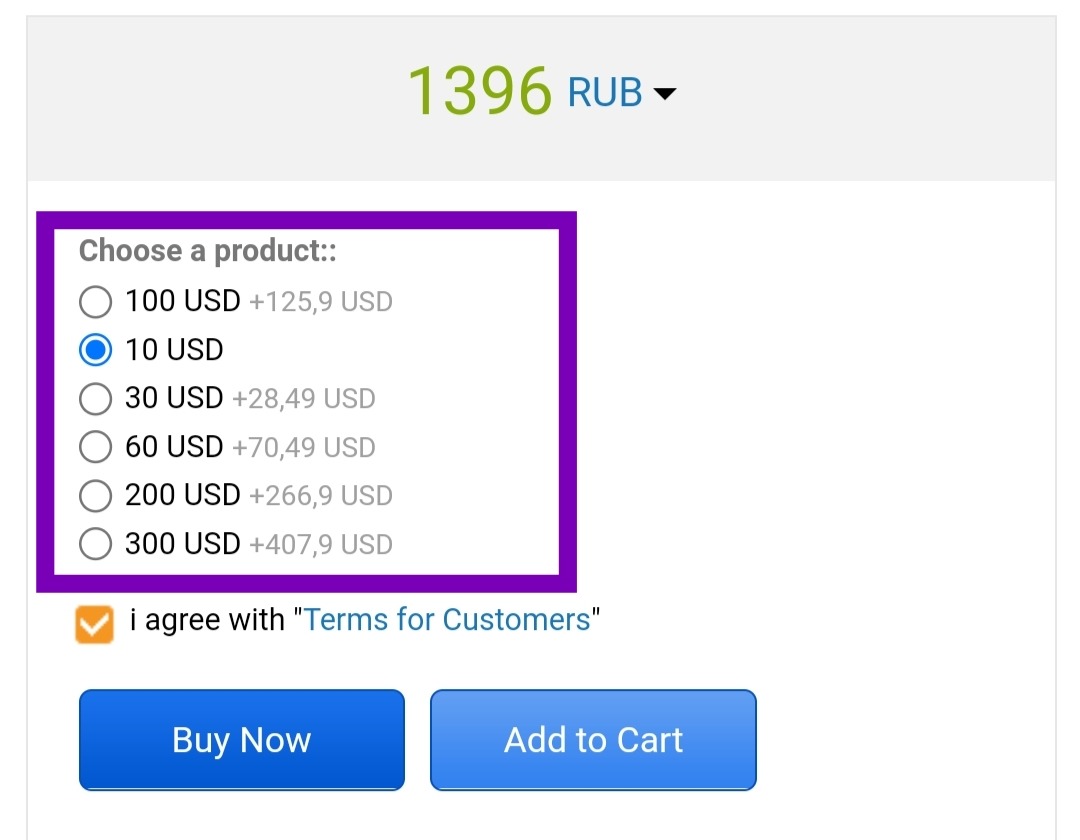Click the +266,9 USD surcharge text

[320, 496]
